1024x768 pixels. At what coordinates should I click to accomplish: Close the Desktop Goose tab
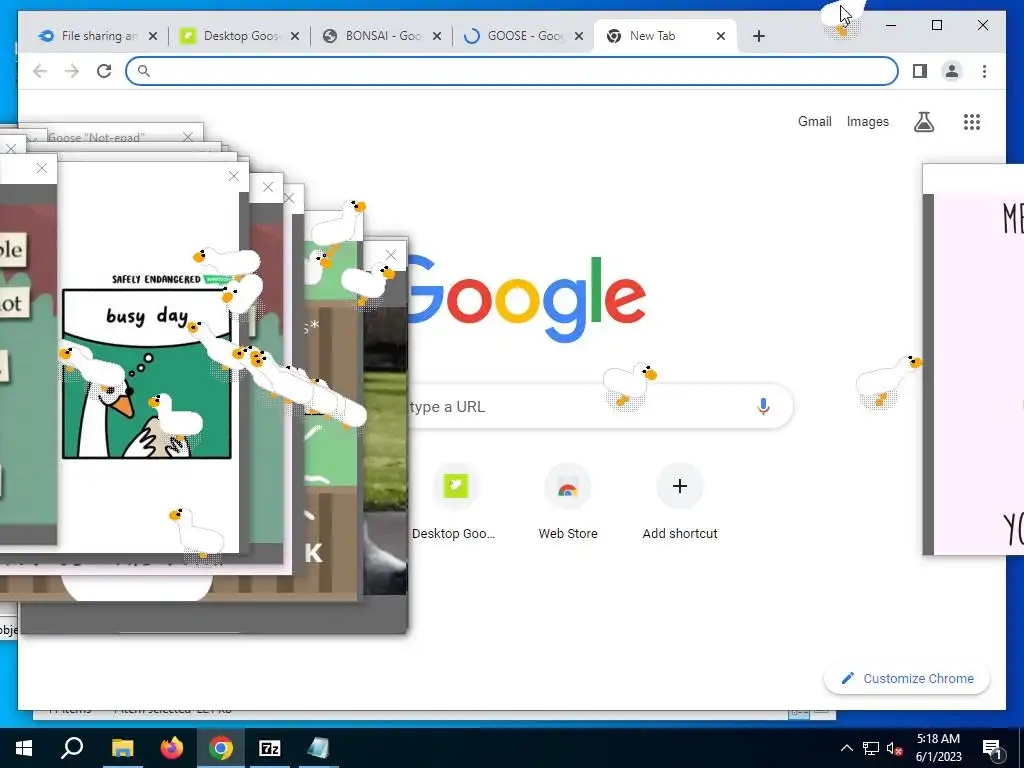click(295, 36)
